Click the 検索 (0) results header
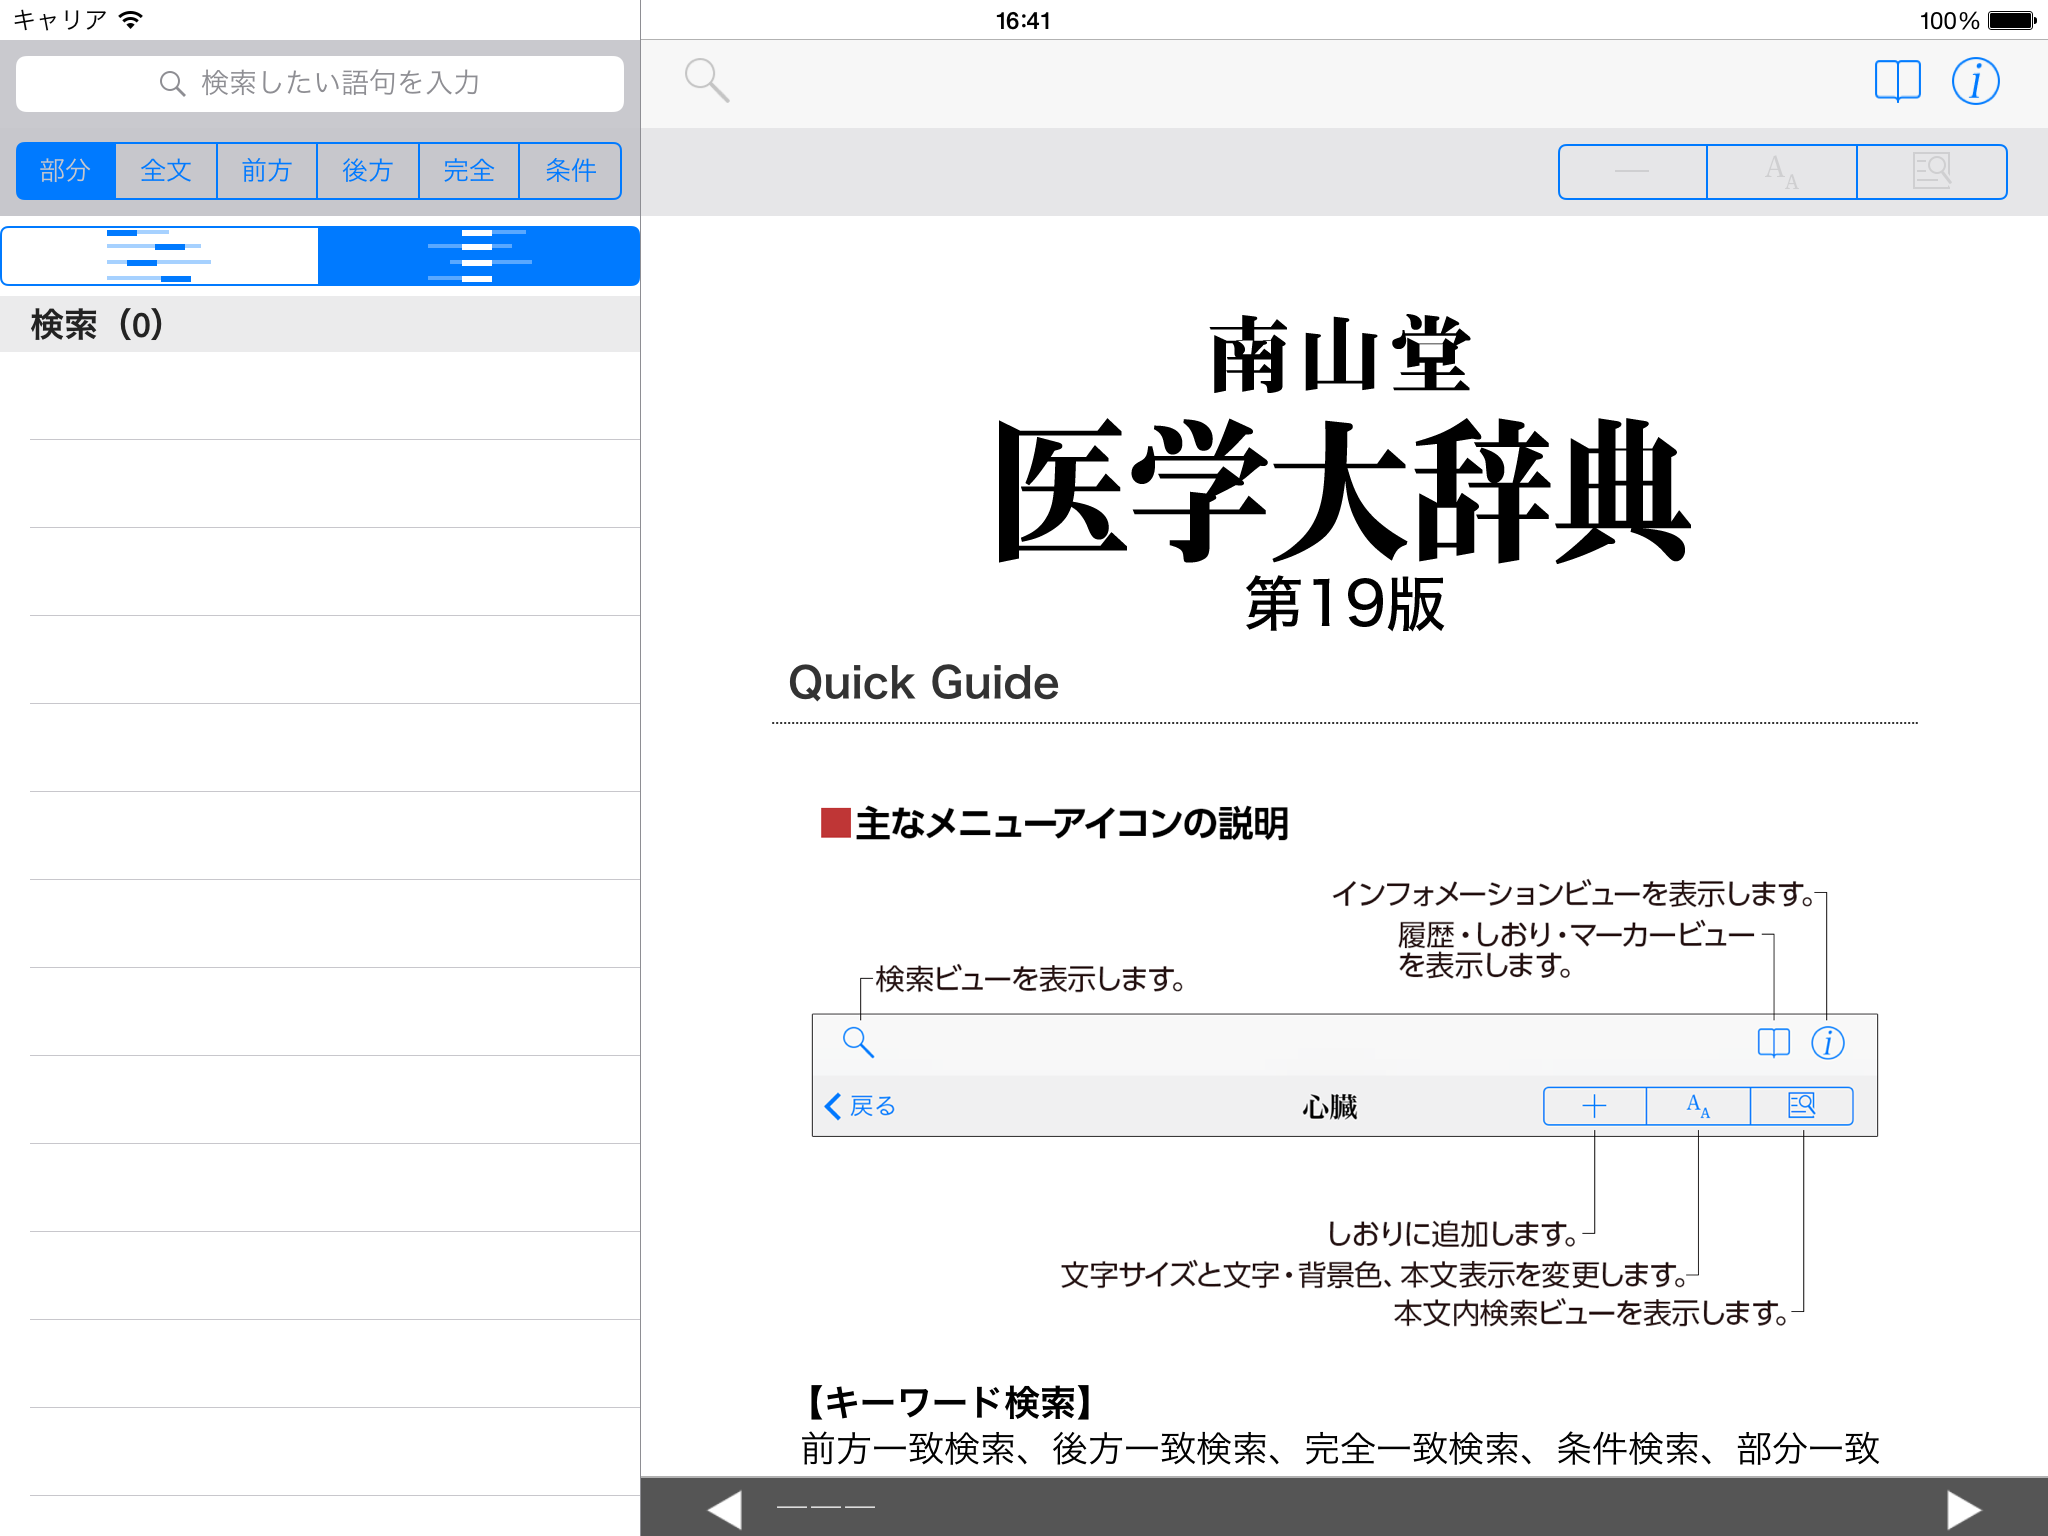2048x1536 pixels. pos(97,324)
